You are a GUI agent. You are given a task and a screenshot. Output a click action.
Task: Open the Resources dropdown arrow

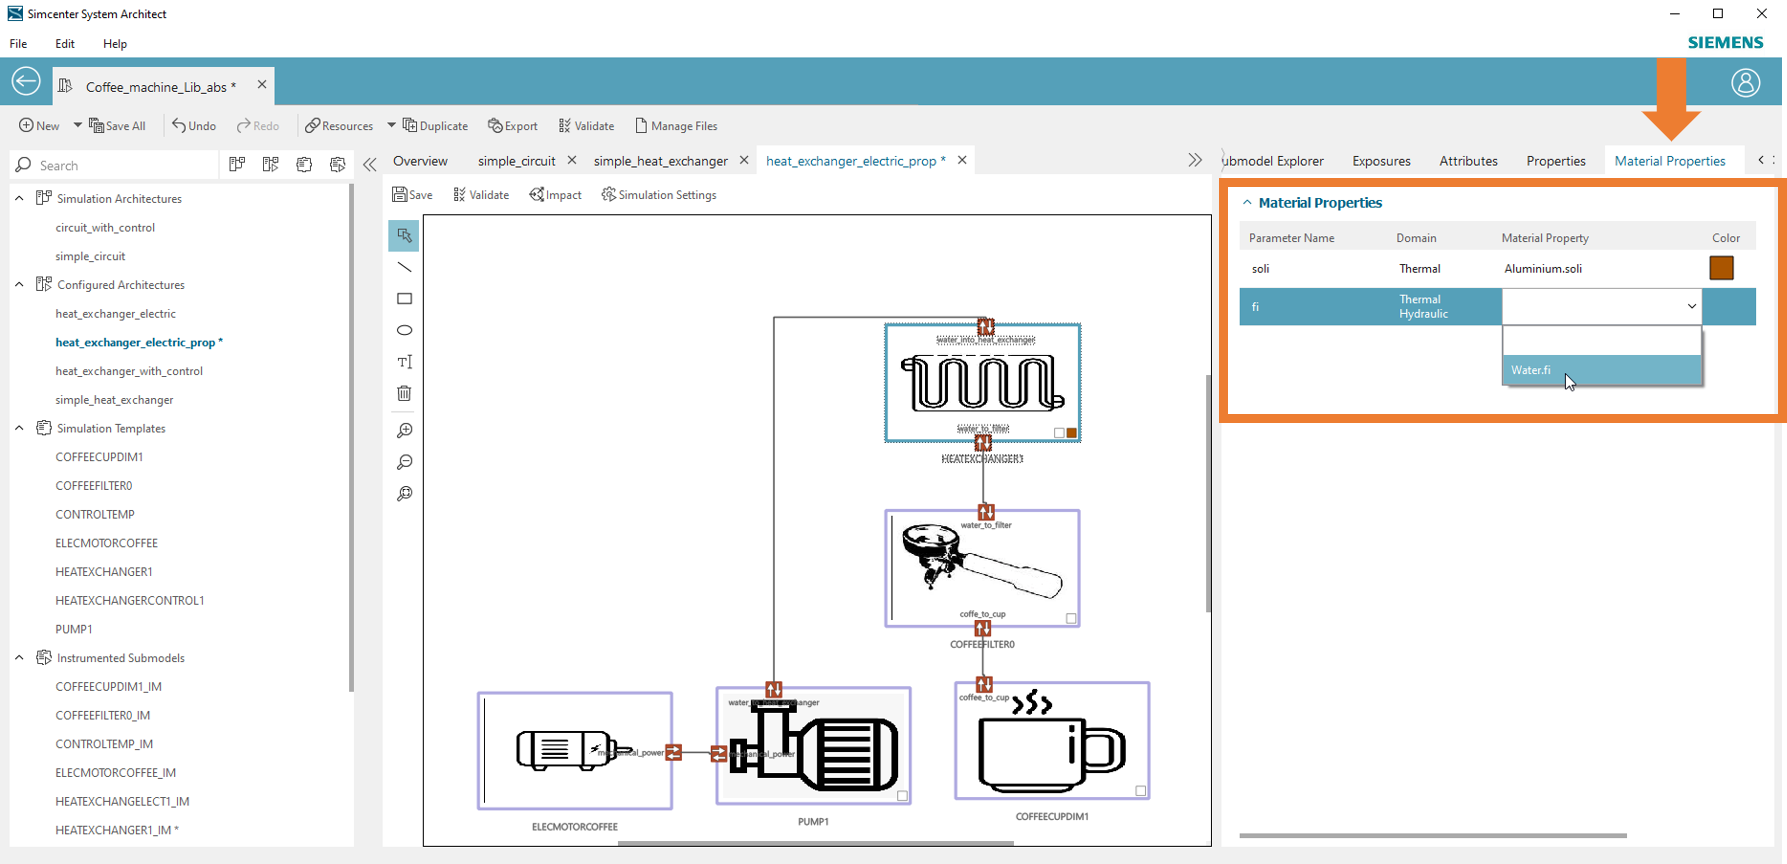point(391,126)
